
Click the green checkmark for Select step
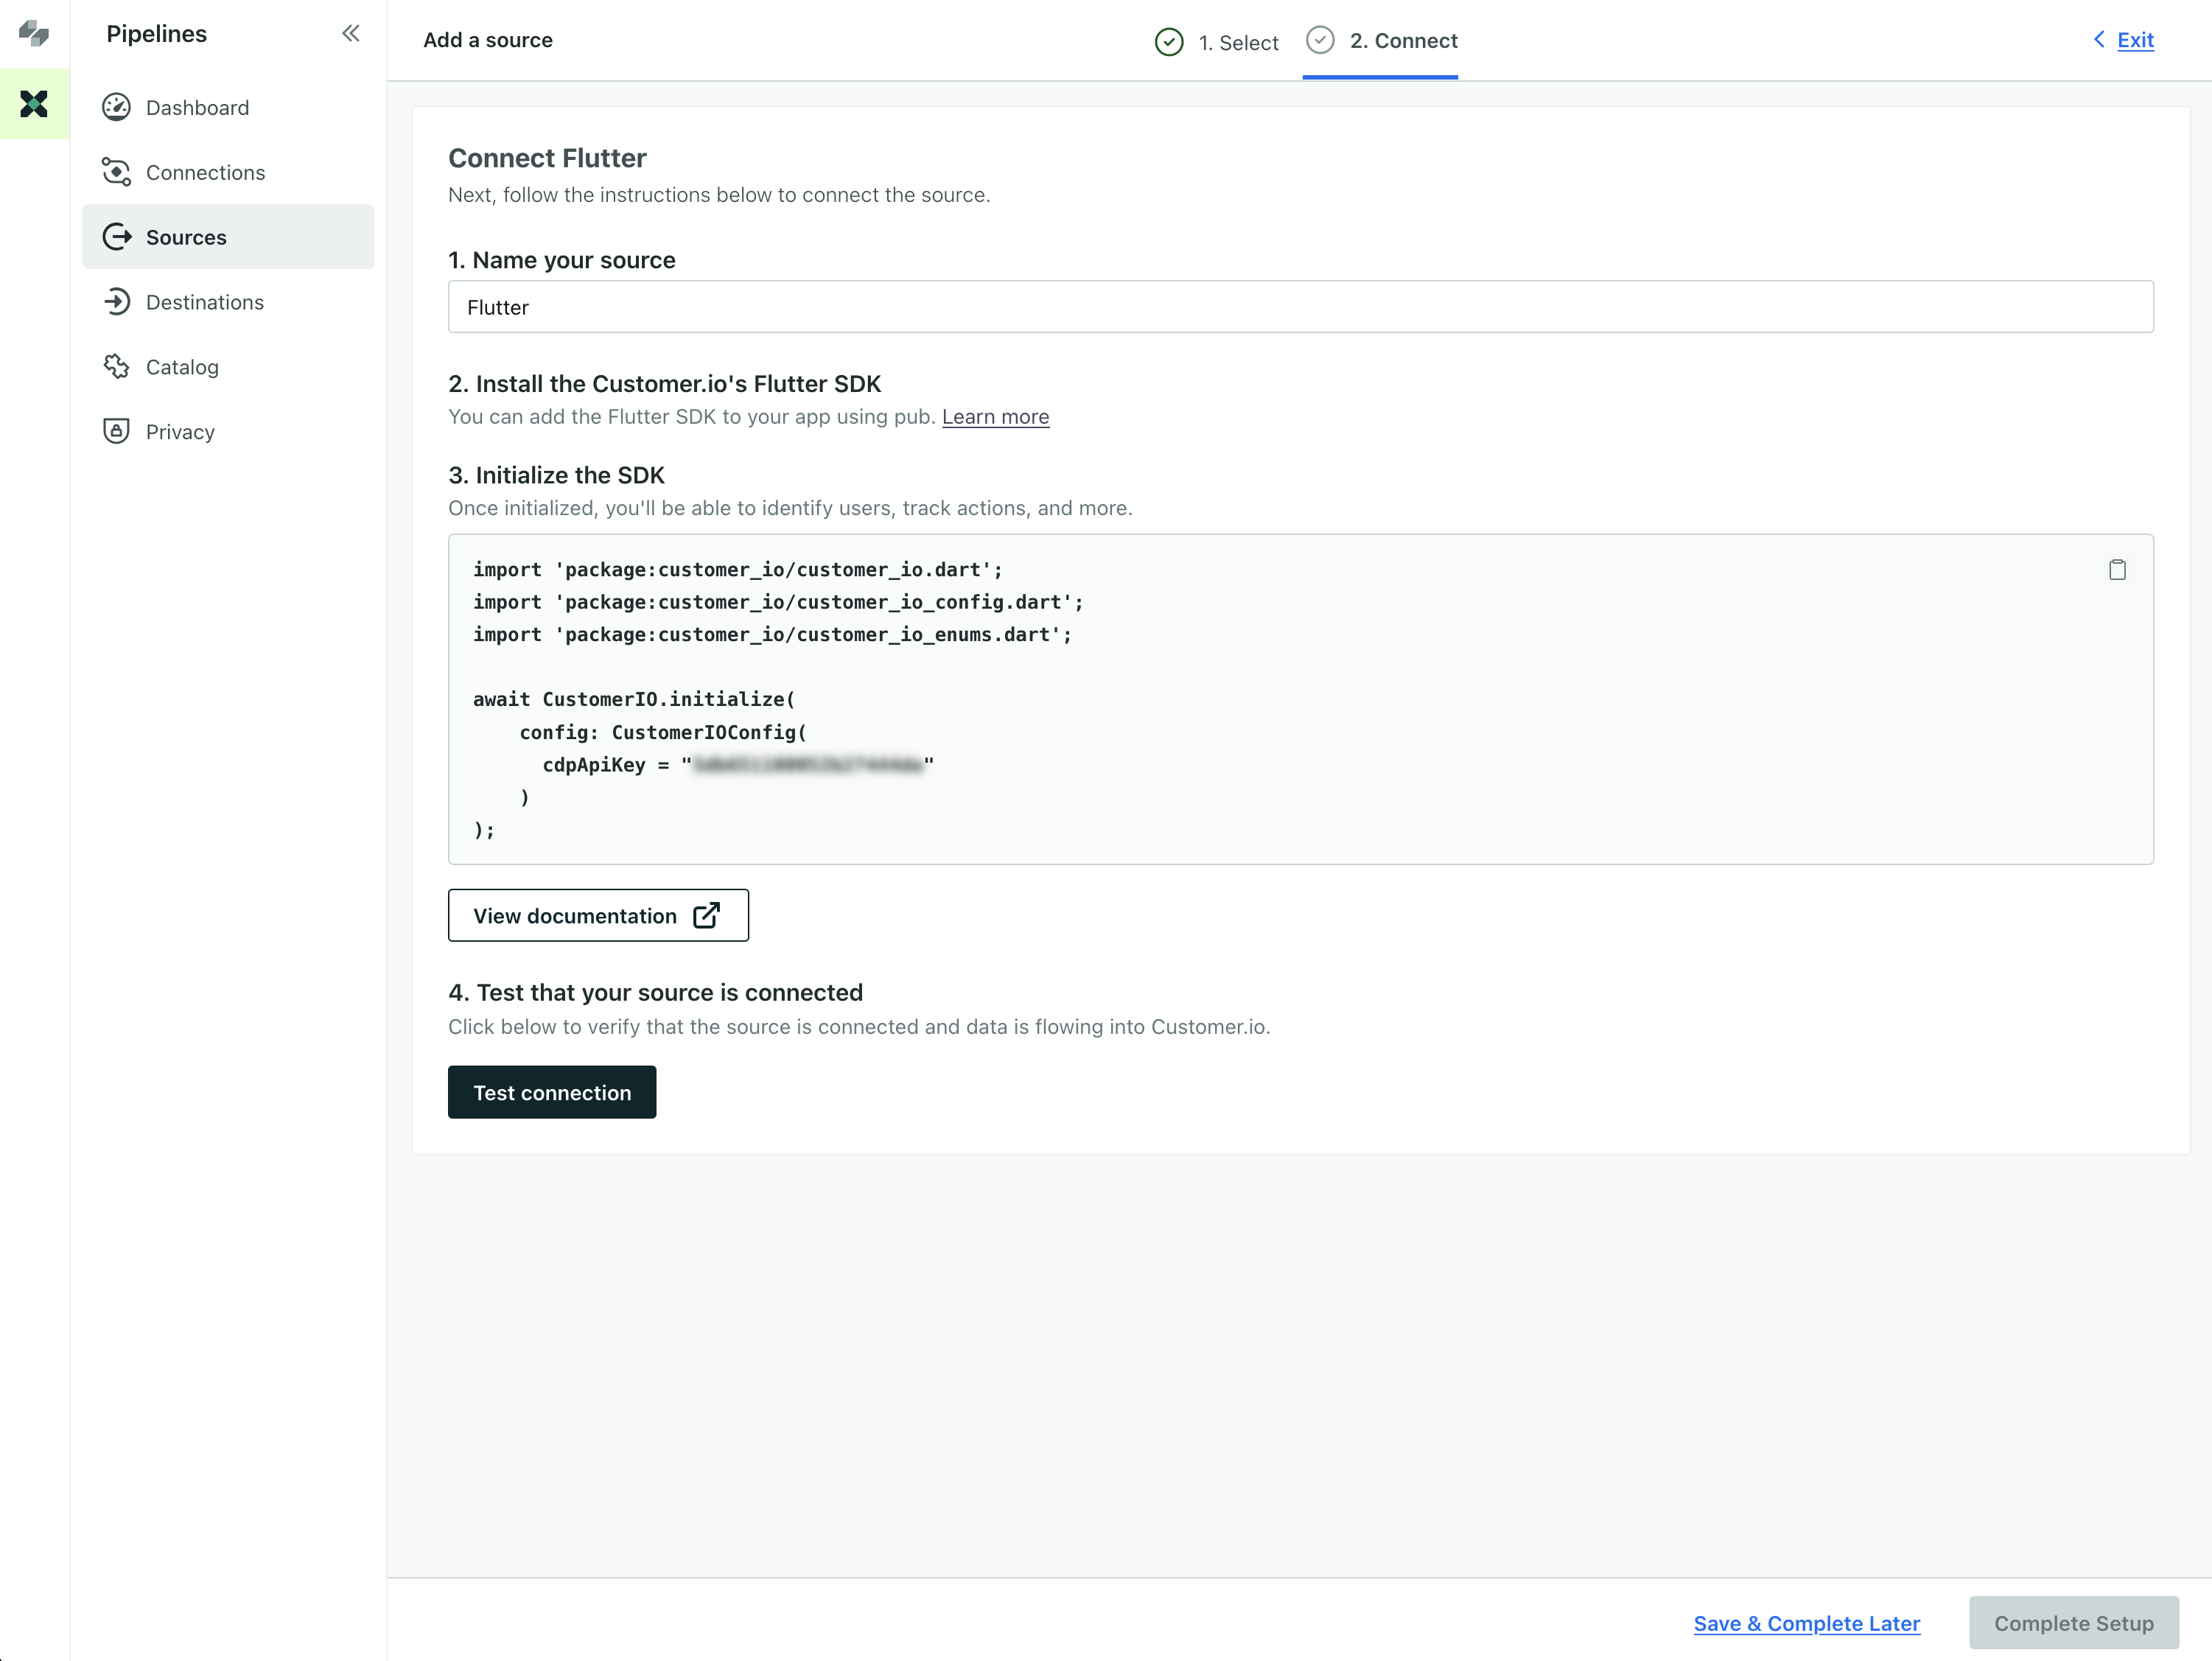coord(1169,42)
